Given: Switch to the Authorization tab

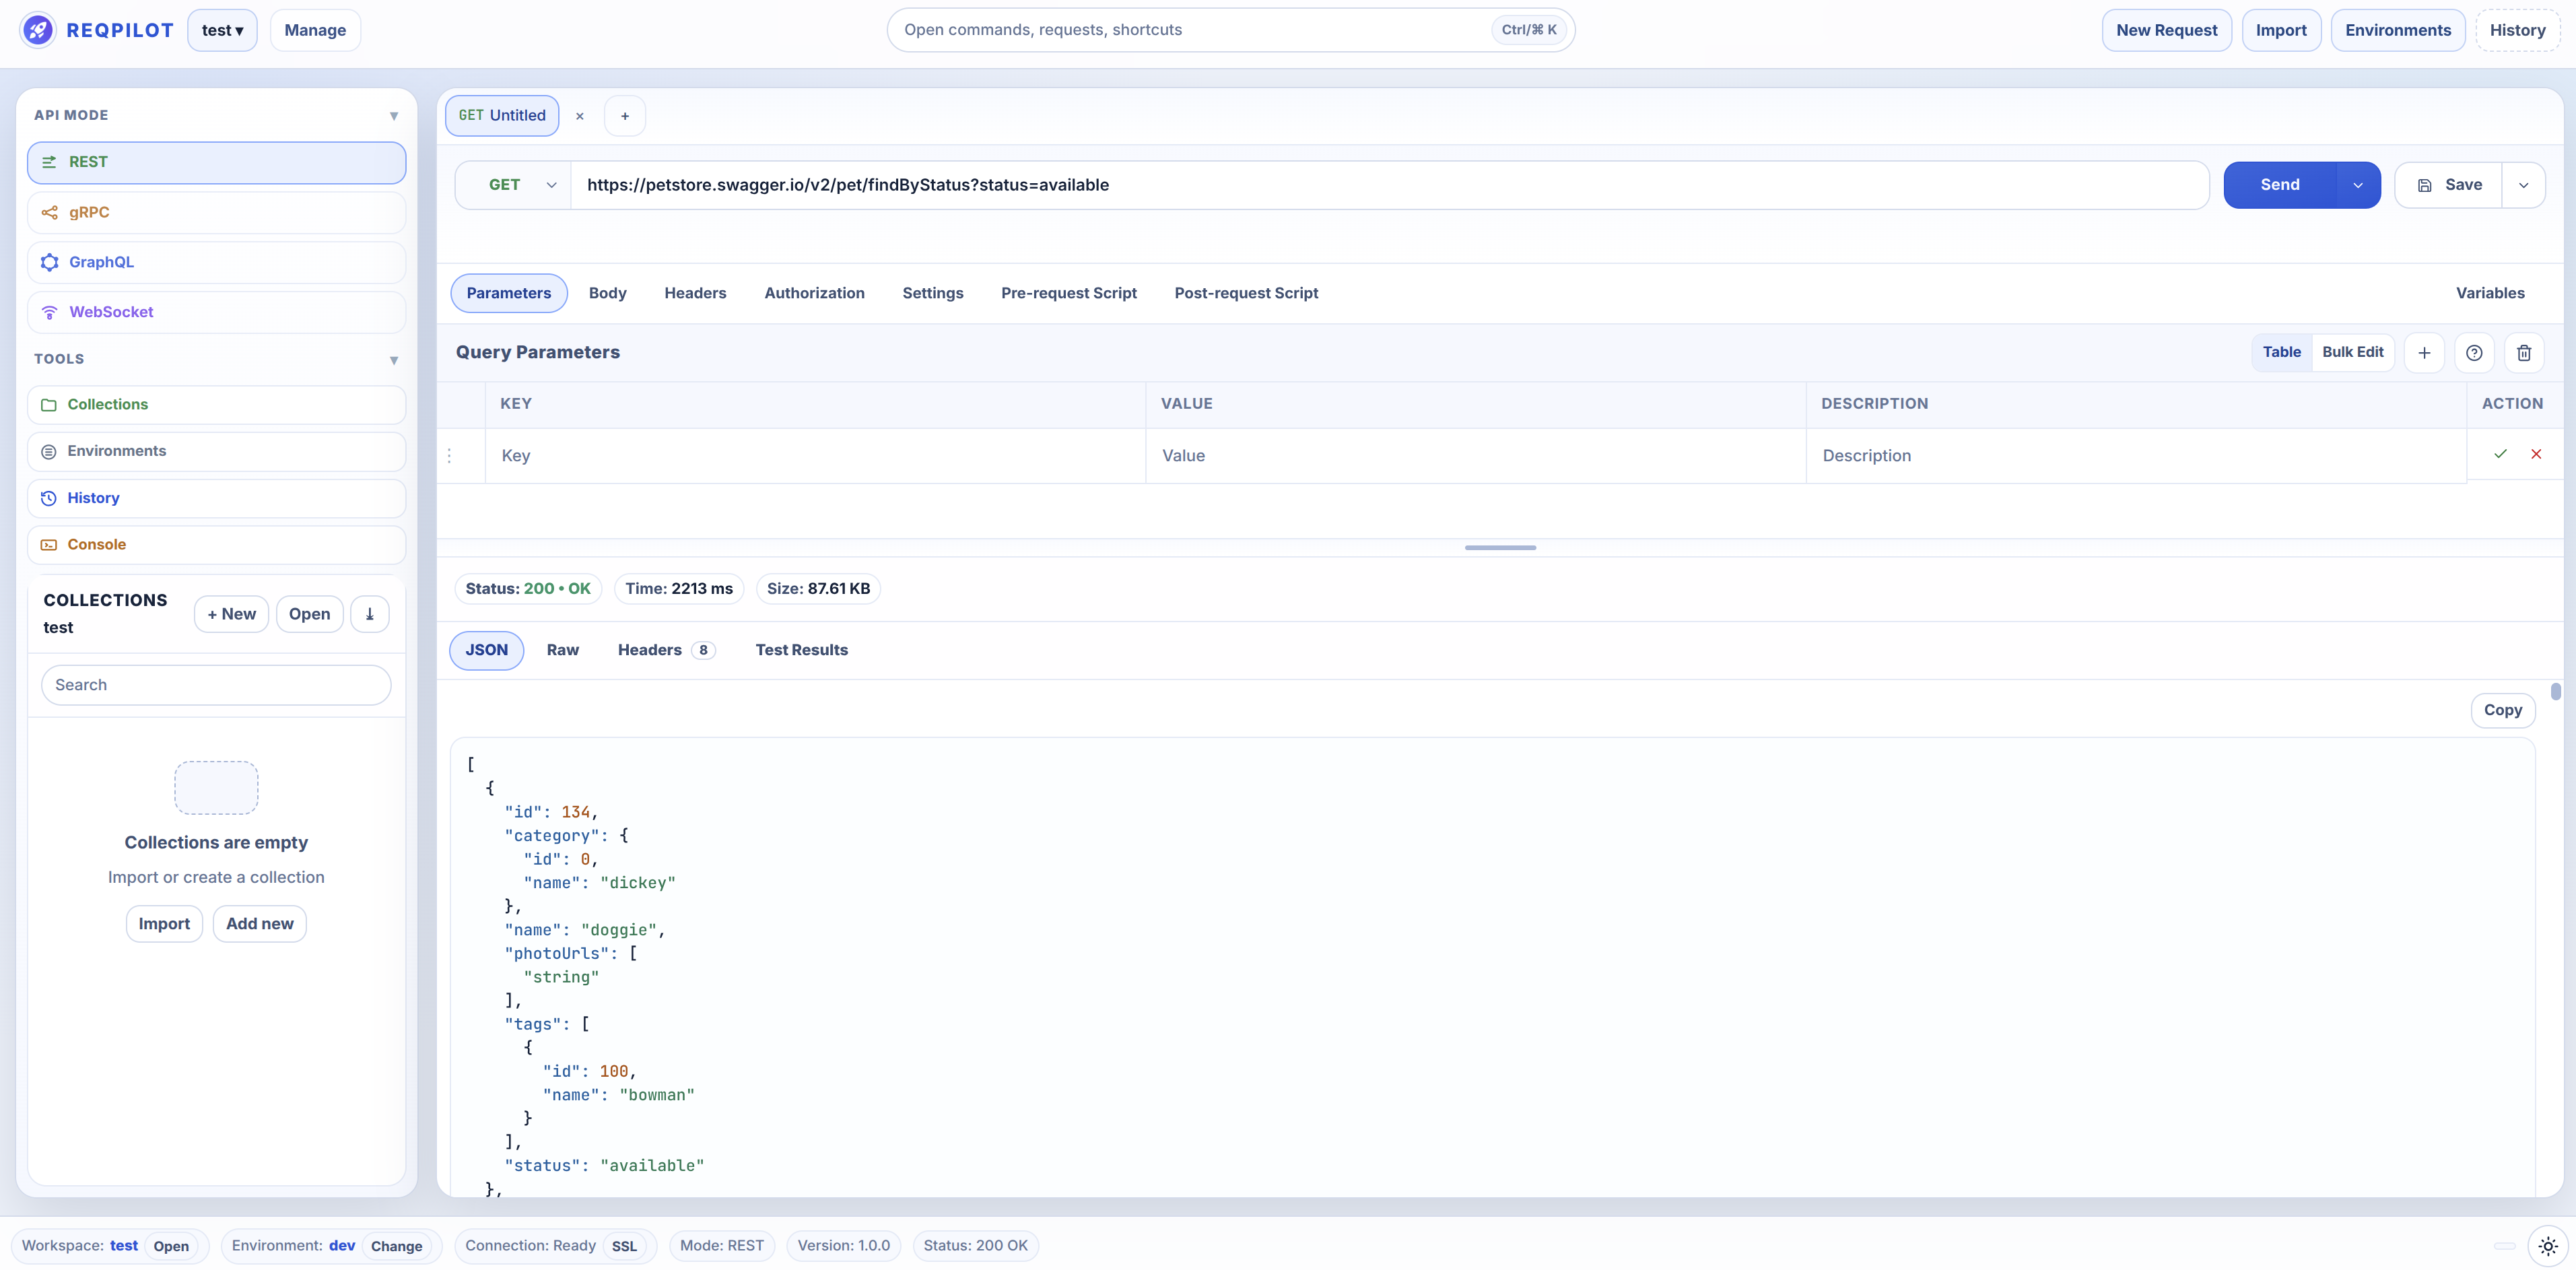Looking at the screenshot, I should coord(814,293).
